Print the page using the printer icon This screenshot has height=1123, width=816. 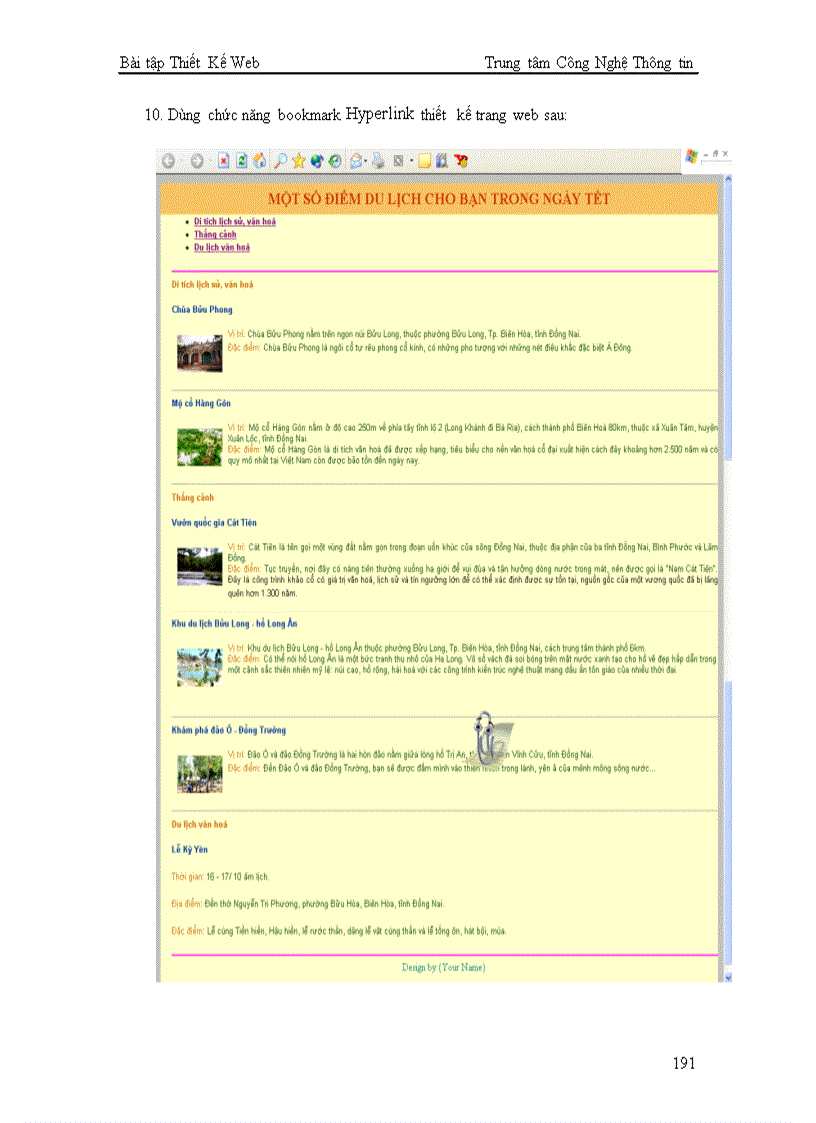coord(379,160)
